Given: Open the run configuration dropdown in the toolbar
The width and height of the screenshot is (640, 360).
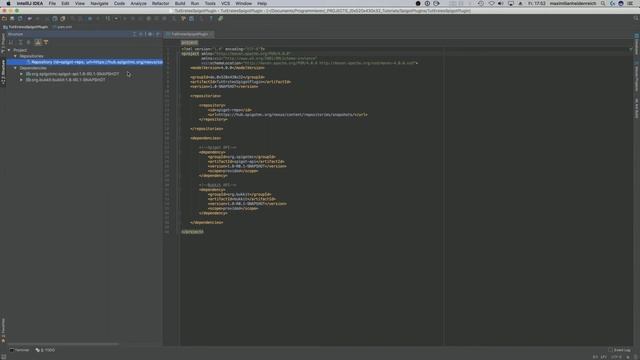Looking at the screenshot, I should [x=116, y=18].
